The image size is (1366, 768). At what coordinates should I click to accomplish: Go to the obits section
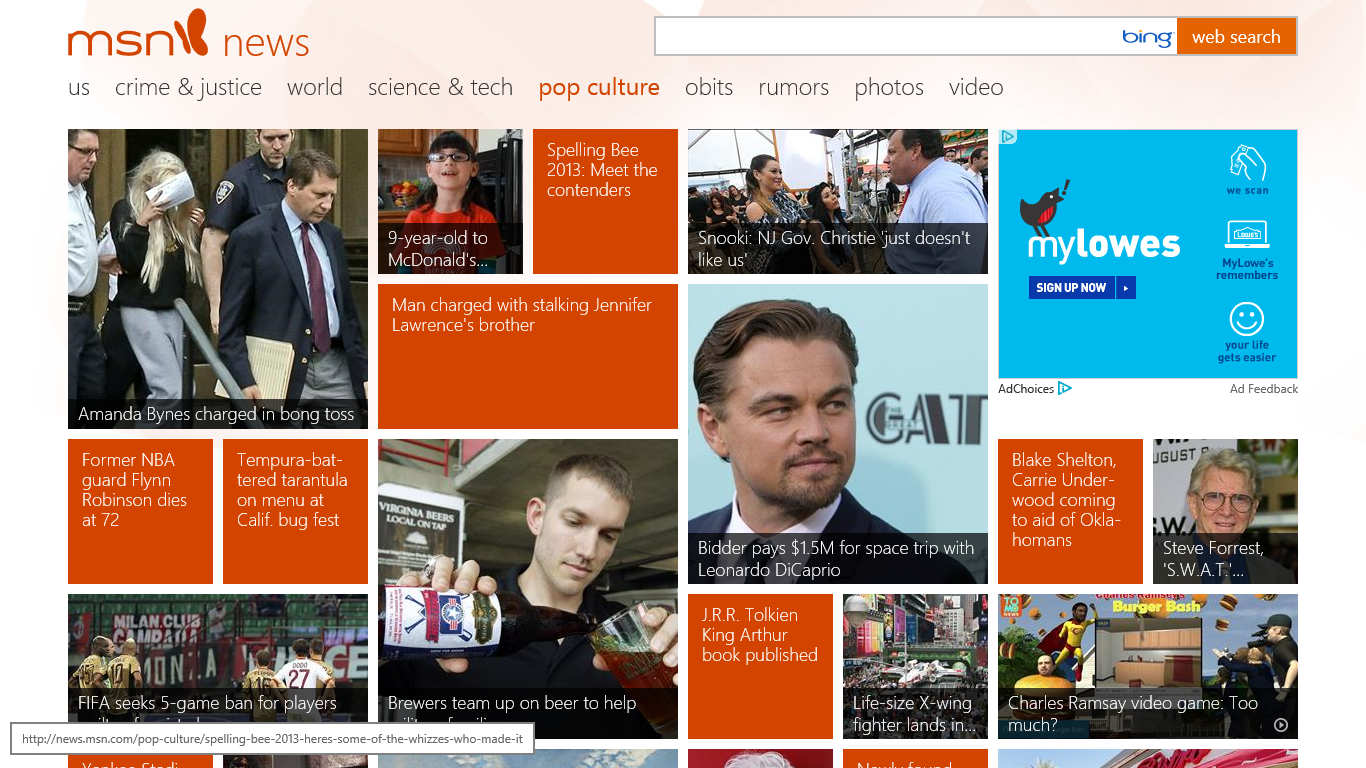coord(708,88)
